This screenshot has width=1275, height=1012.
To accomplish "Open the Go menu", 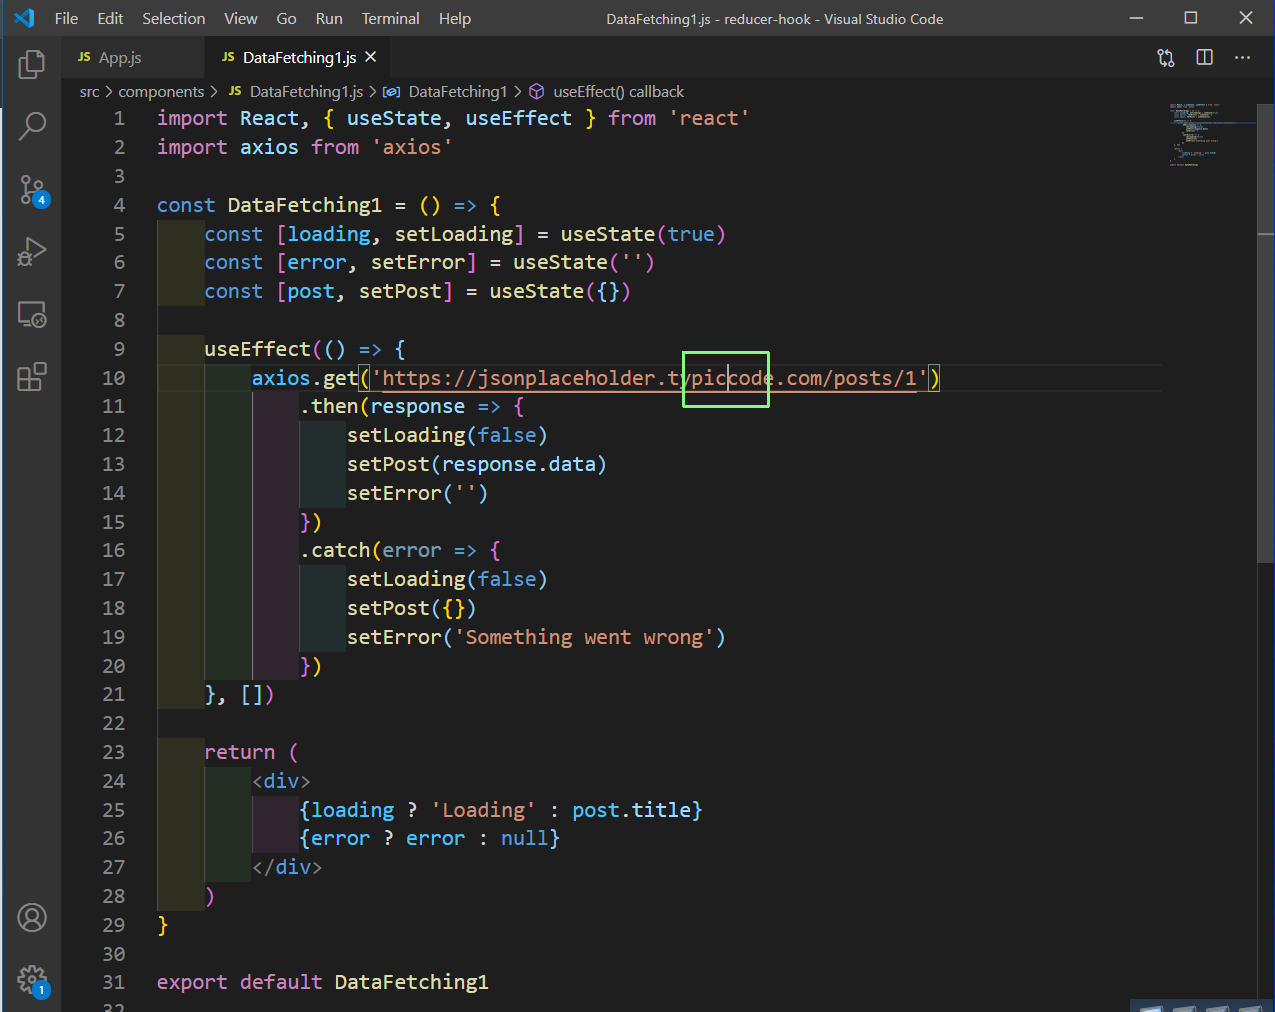I will (287, 18).
